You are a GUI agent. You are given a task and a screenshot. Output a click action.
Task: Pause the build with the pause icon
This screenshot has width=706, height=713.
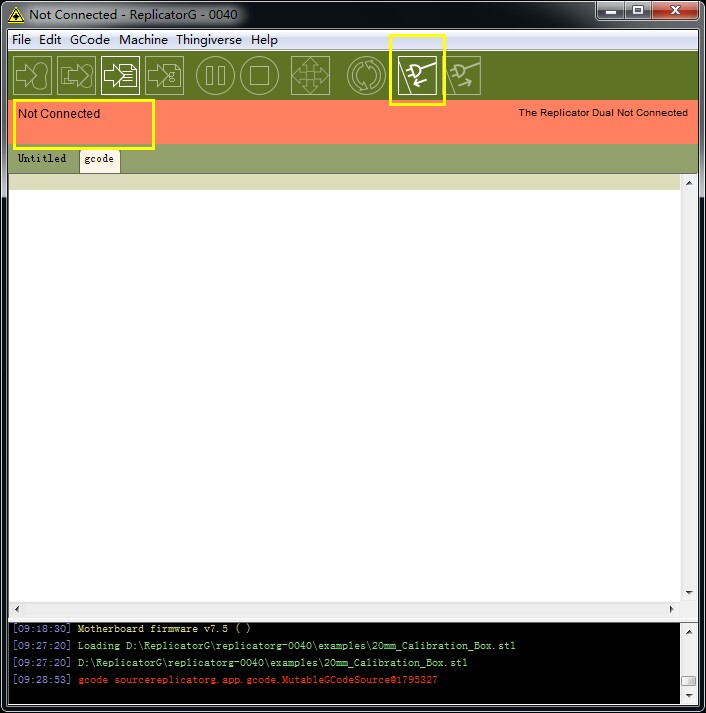(215, 75)
